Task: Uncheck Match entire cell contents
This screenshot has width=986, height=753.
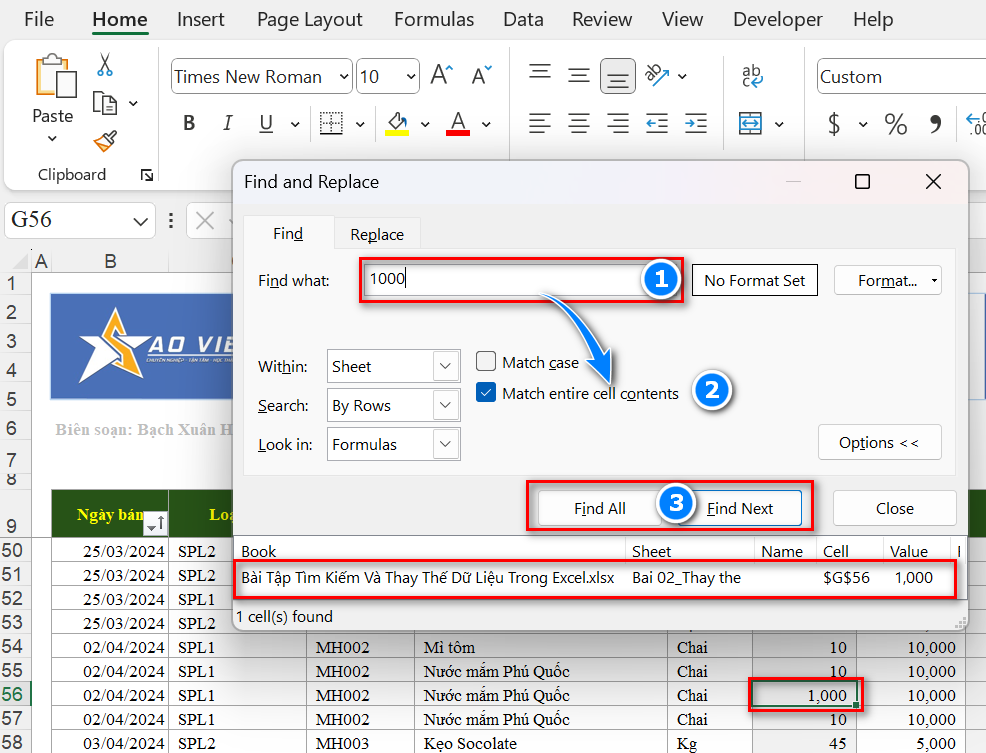Action: click(486, 393)
